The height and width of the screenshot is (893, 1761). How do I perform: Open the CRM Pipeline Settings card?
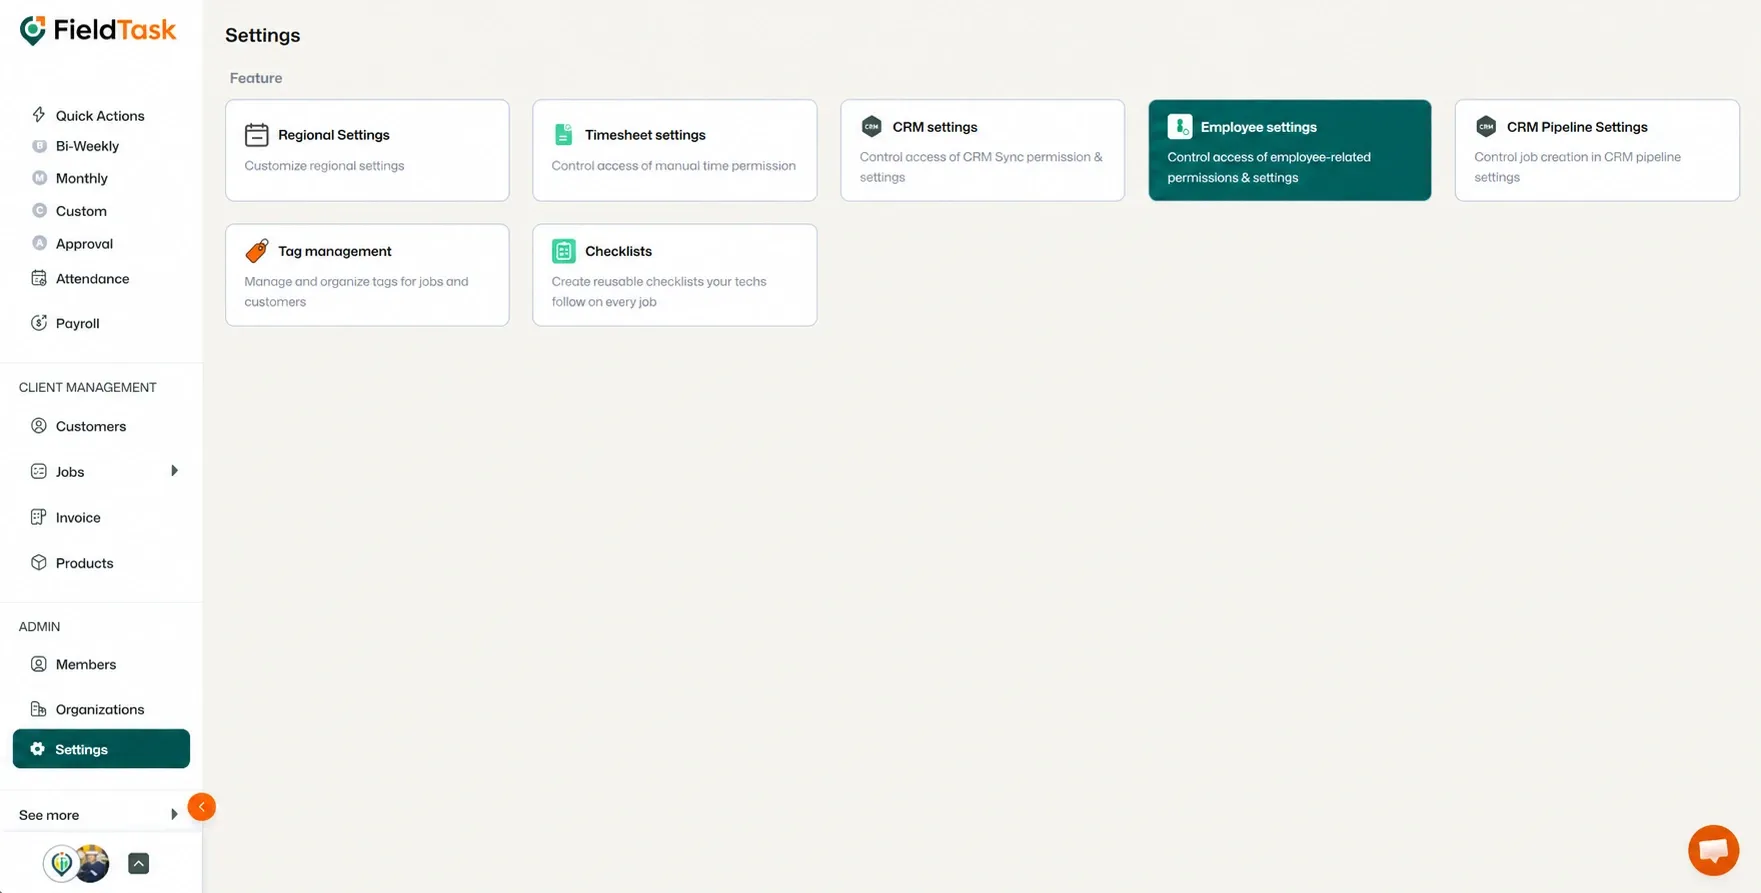click(x=1597, y=150)
